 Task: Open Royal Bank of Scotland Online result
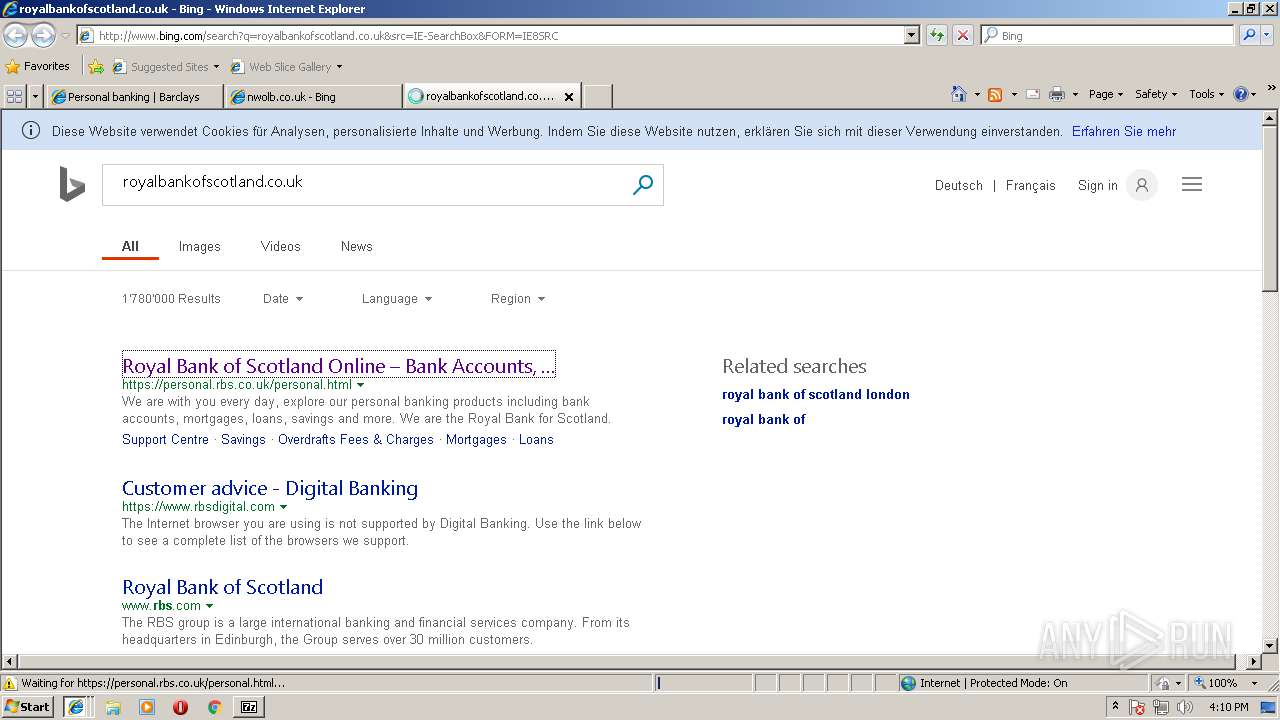tap(338, 366)
